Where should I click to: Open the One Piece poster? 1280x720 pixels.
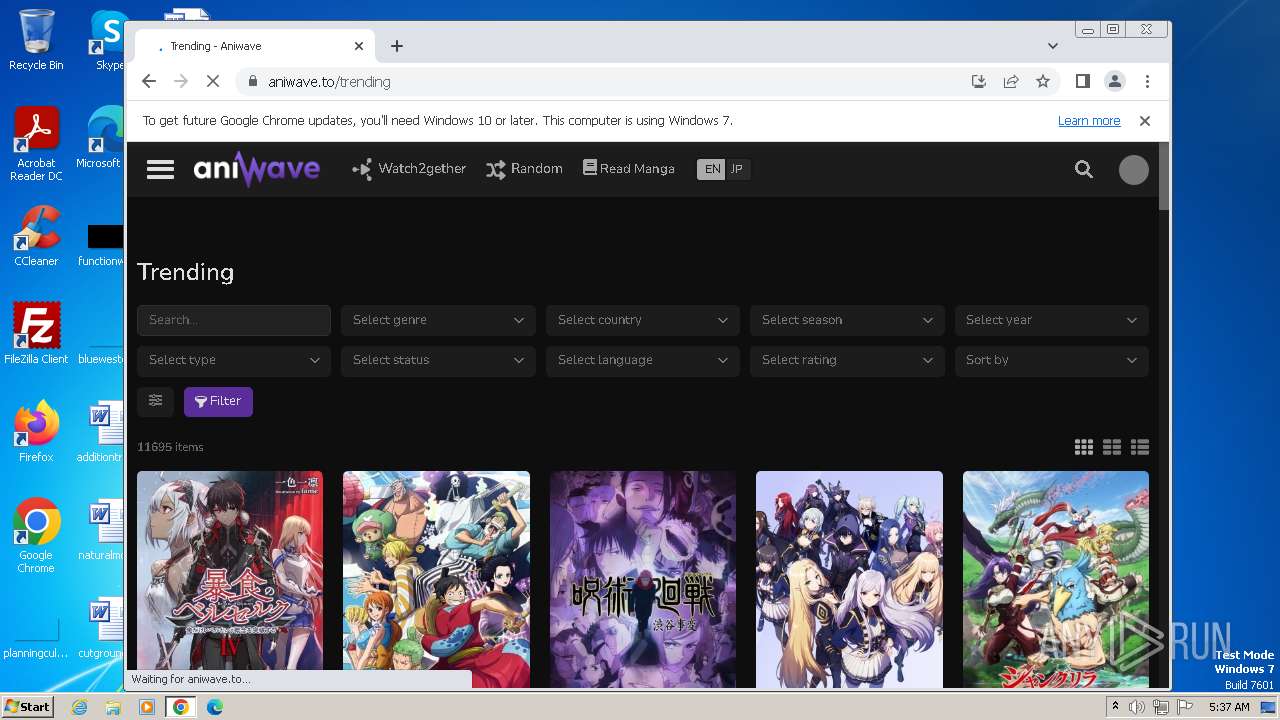click(x=436, y=579)
